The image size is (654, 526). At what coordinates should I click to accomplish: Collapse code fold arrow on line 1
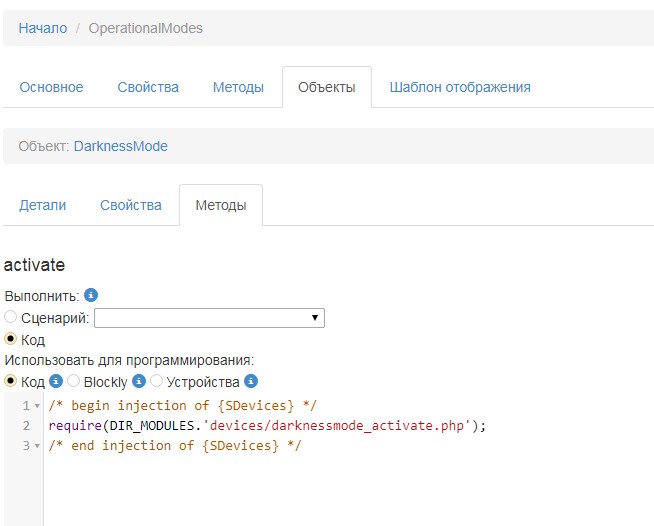pyautogui.click(x=37, y=406)
